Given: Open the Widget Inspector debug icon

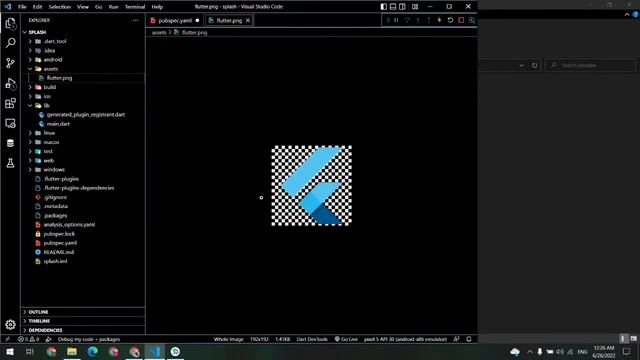Looking at the screenshot, I should click(x=472, y=20).
